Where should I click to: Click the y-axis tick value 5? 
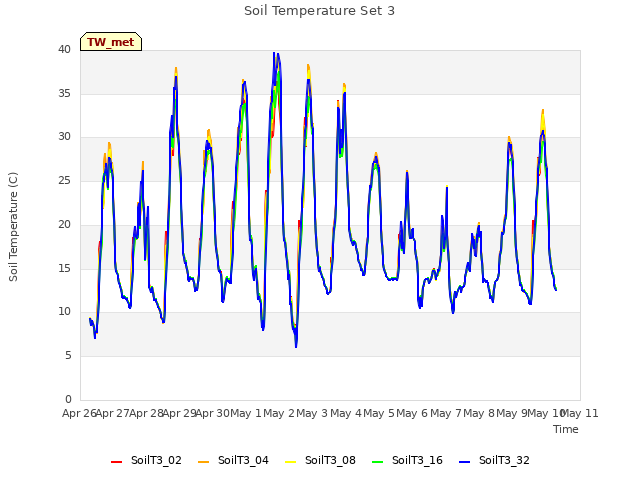tap(68, 356)
